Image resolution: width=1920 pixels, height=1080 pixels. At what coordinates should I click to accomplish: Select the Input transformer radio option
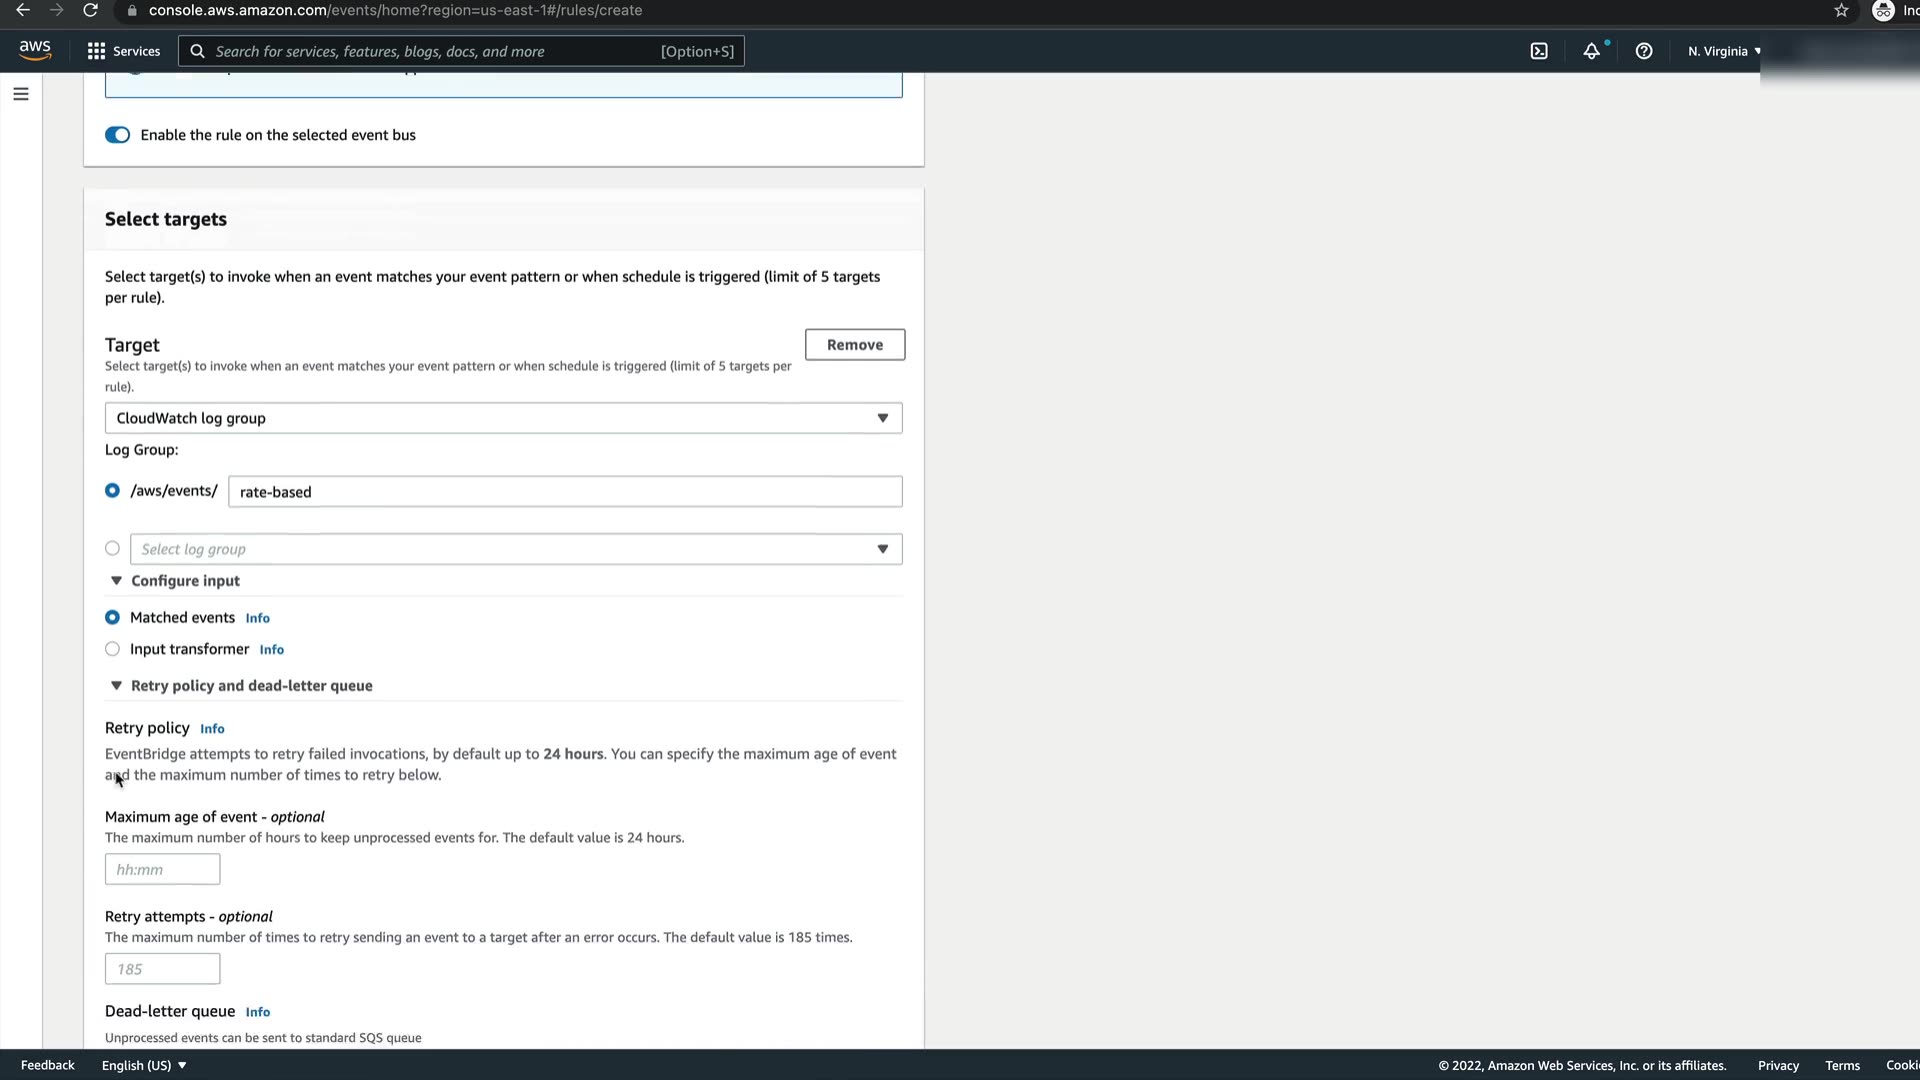(112, 649)
